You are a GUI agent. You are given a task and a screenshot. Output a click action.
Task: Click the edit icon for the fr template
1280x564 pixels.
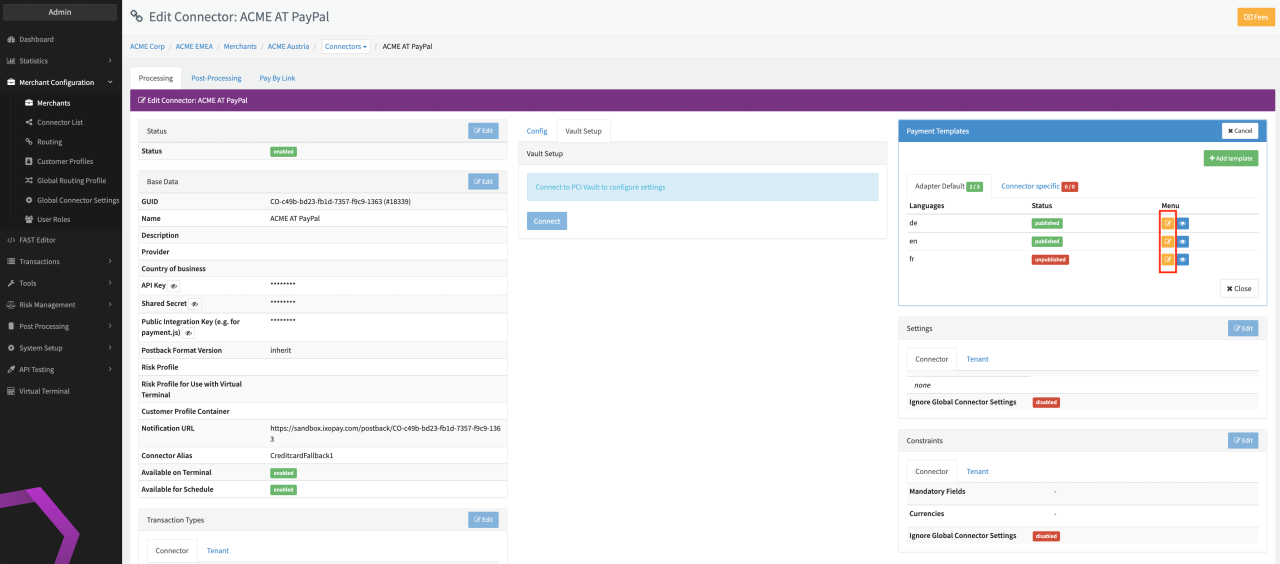1167,259
